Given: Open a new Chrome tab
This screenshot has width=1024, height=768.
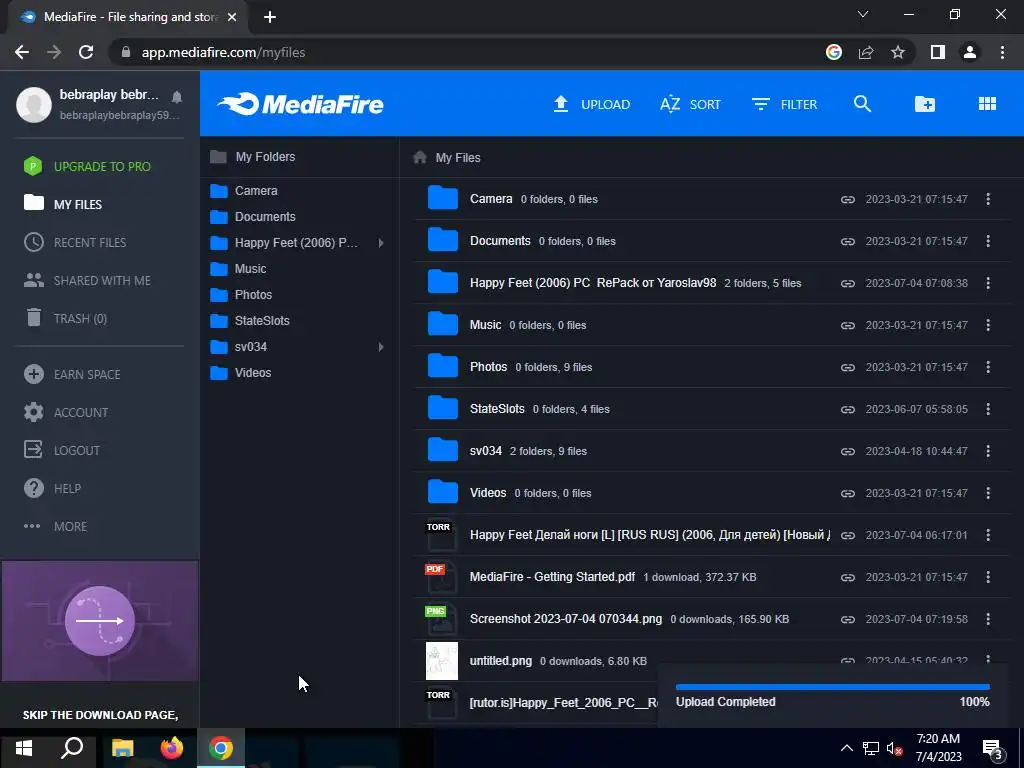Looking at the screenshot, I should [270, 17].
